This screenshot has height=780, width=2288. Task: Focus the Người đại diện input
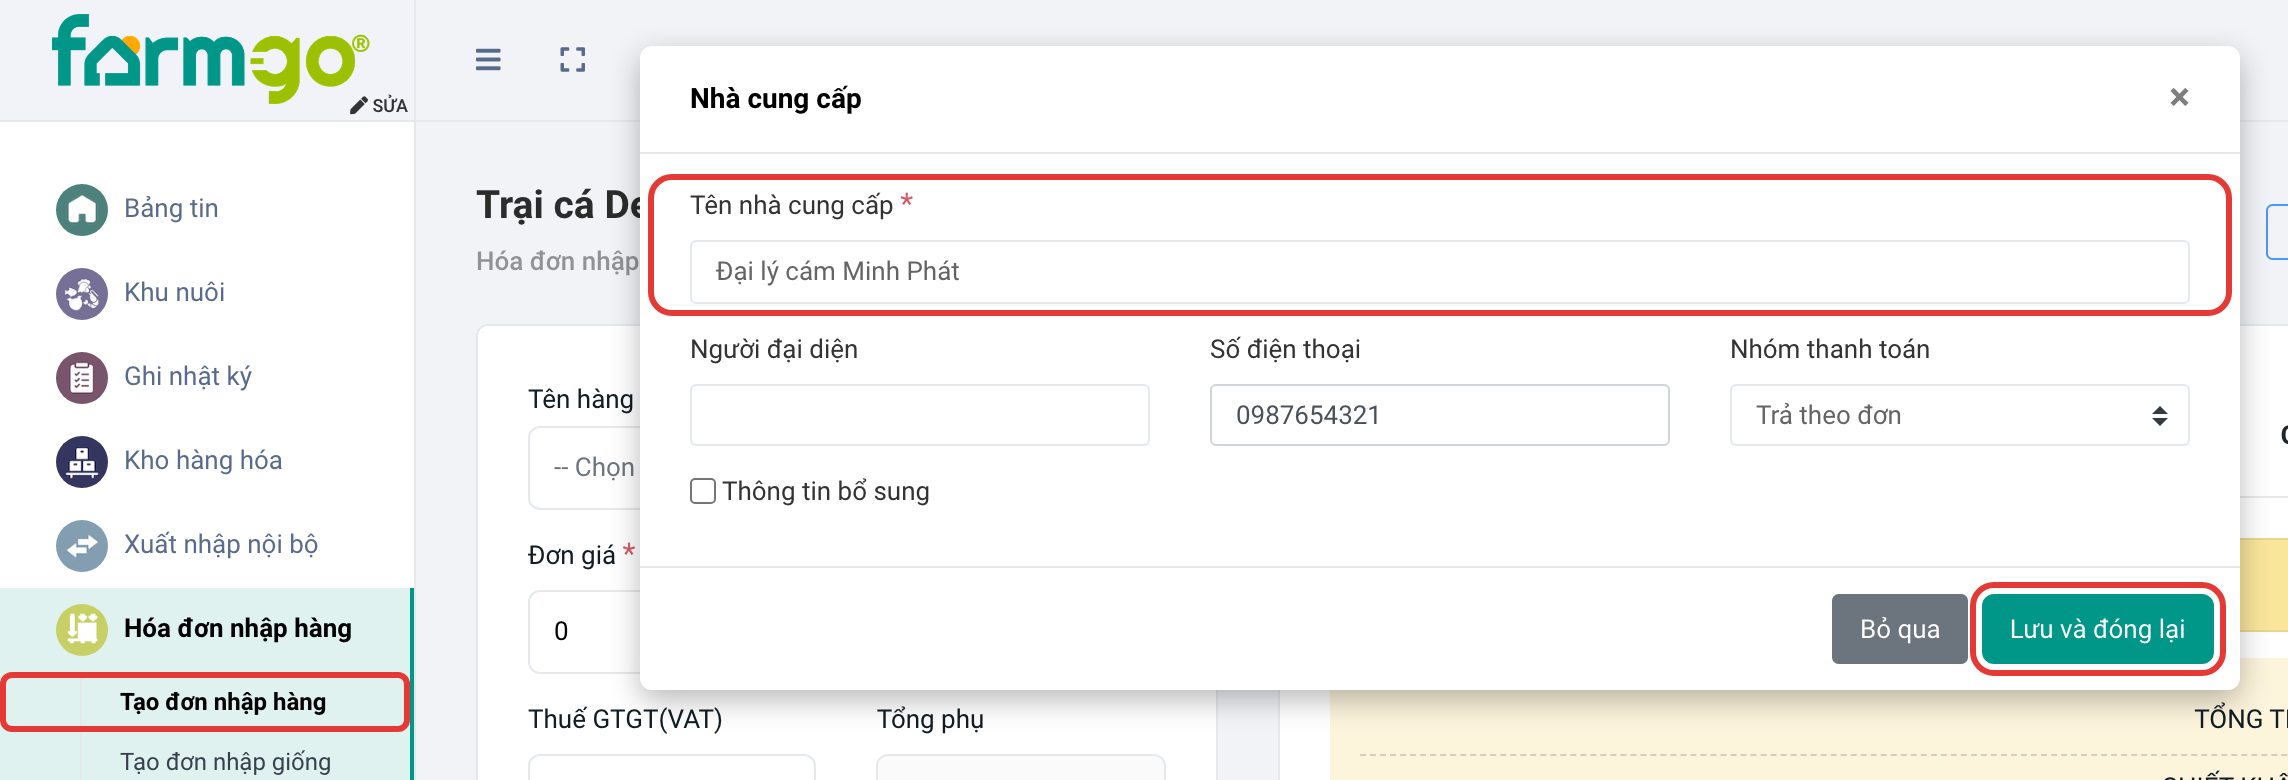(x=920, y=415)
